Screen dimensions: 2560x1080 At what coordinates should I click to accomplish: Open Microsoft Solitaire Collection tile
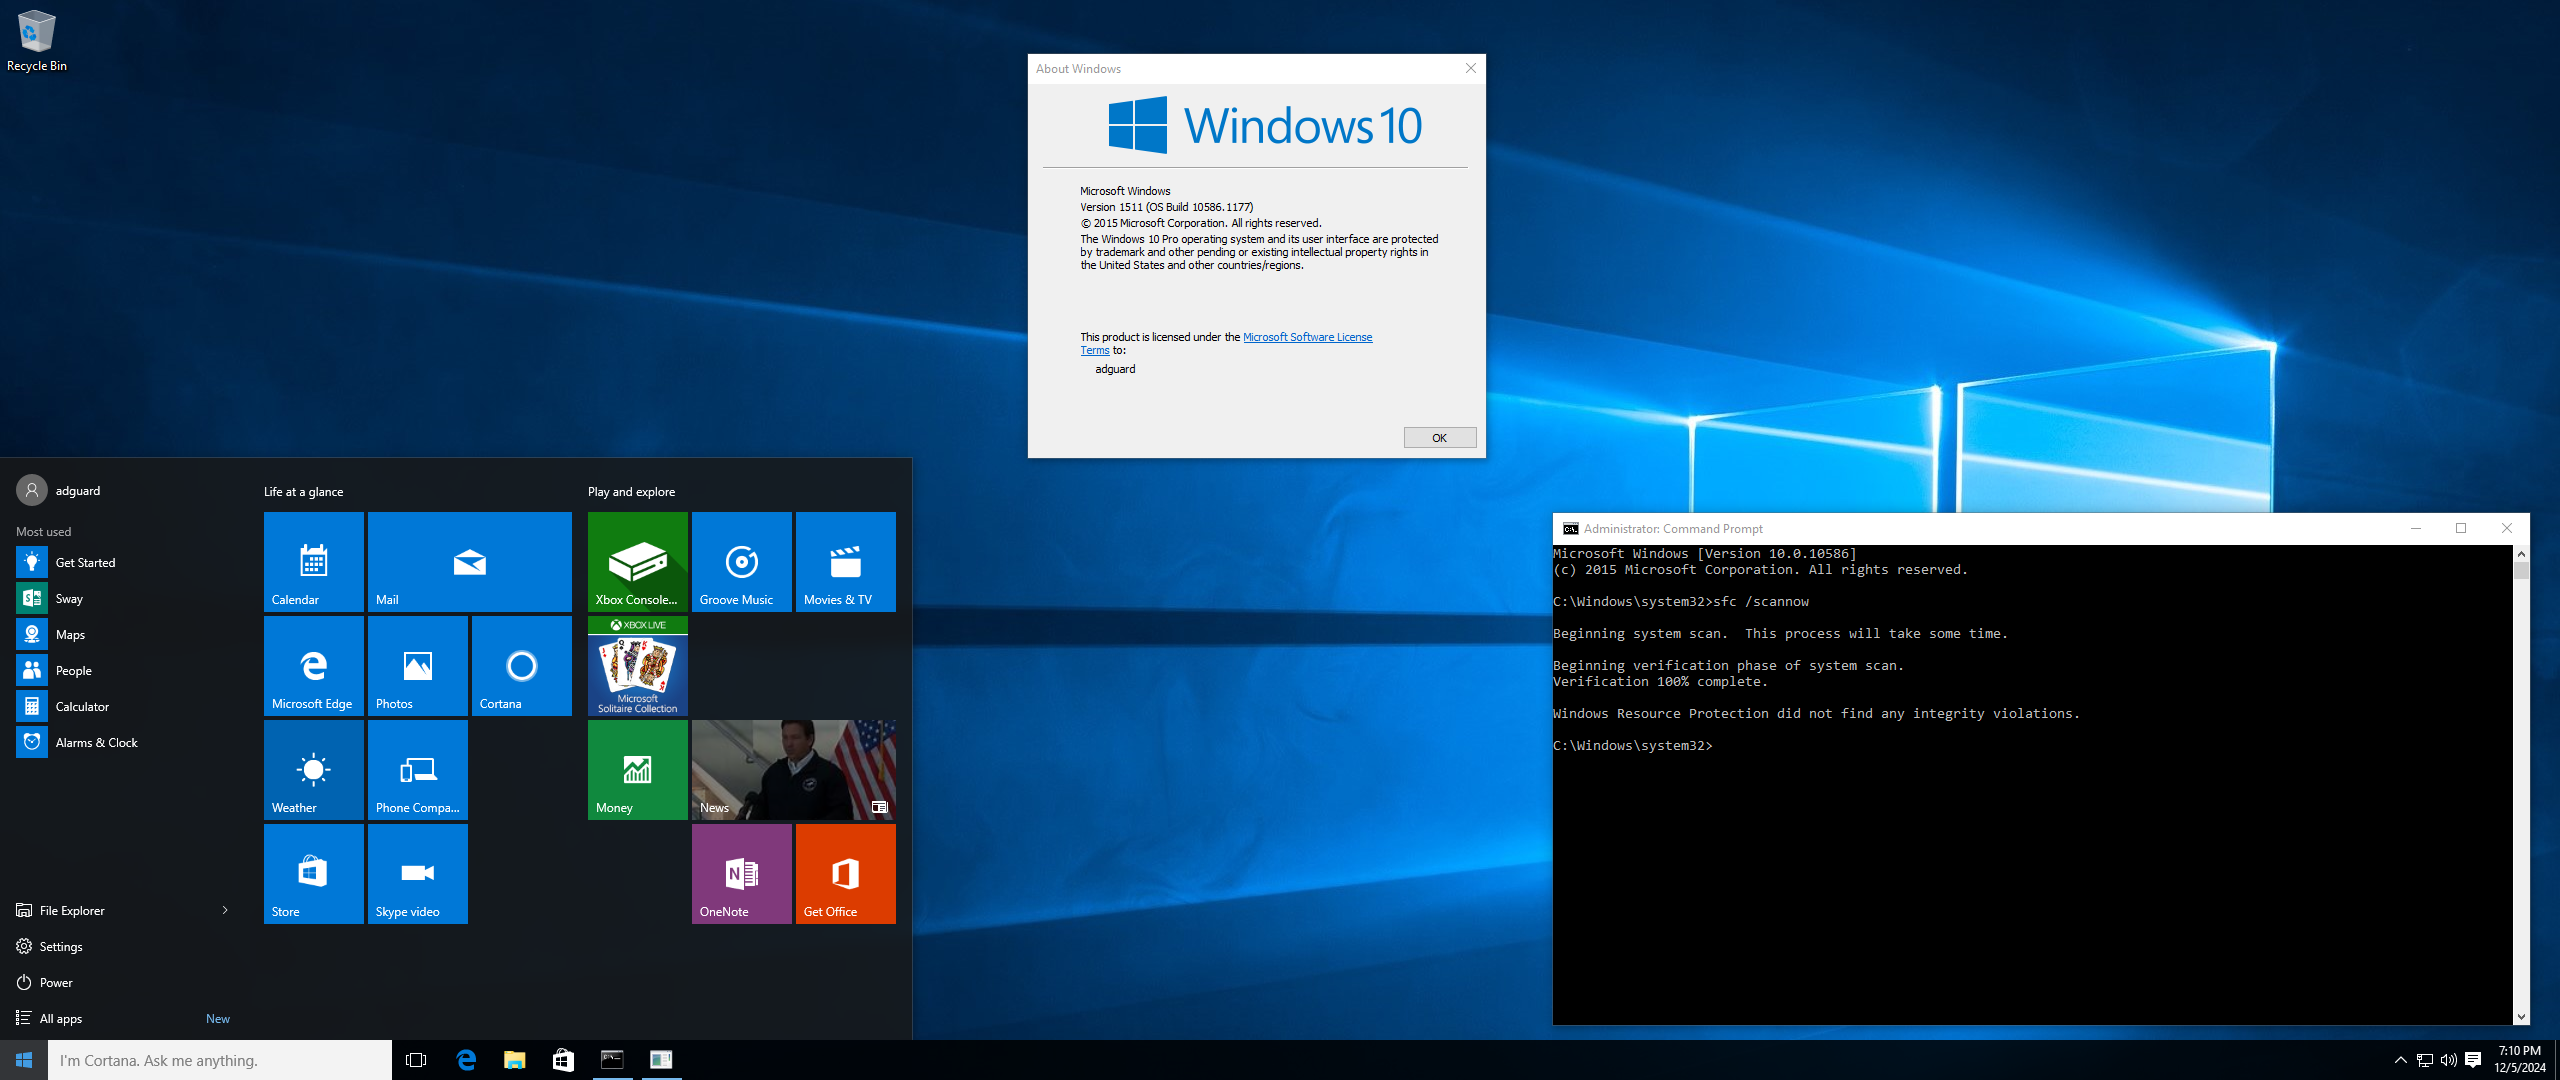point(637,666)
